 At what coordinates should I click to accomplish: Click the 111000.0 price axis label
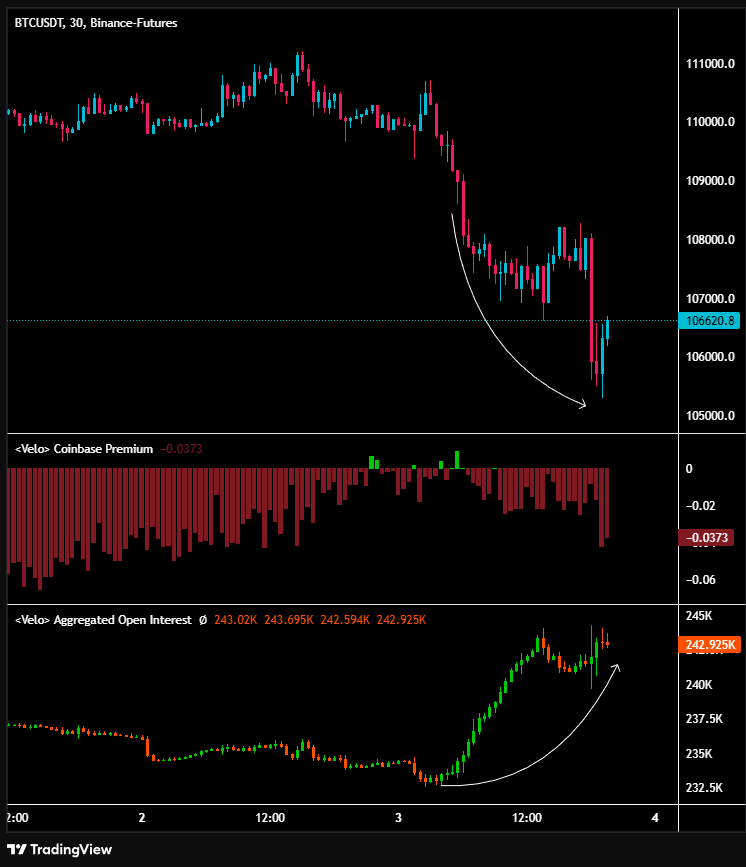click(x=711, y=64)
